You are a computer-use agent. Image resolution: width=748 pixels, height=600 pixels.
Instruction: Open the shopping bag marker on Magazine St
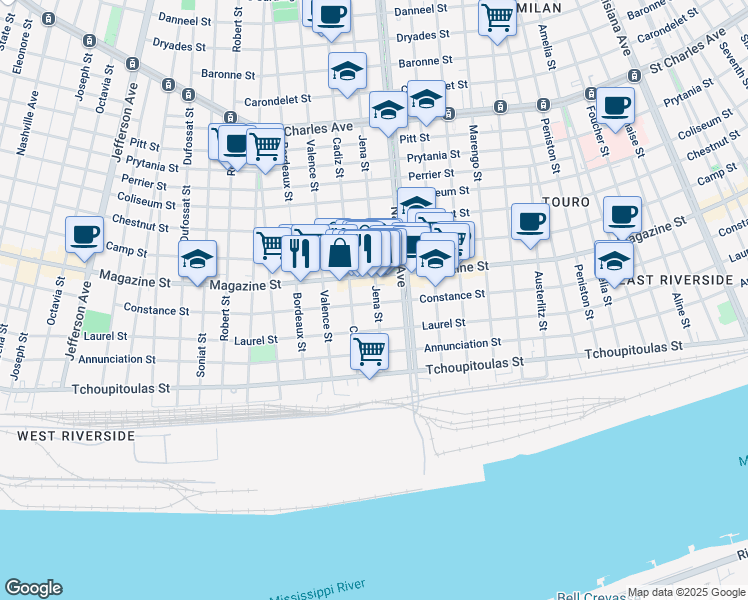(339, 257)
